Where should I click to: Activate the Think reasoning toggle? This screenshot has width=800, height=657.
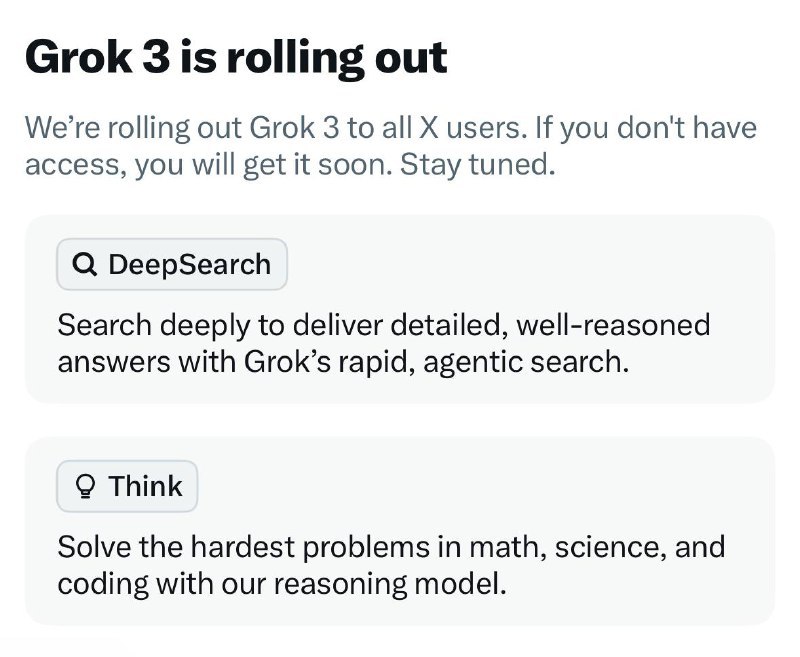pos(127,487)
